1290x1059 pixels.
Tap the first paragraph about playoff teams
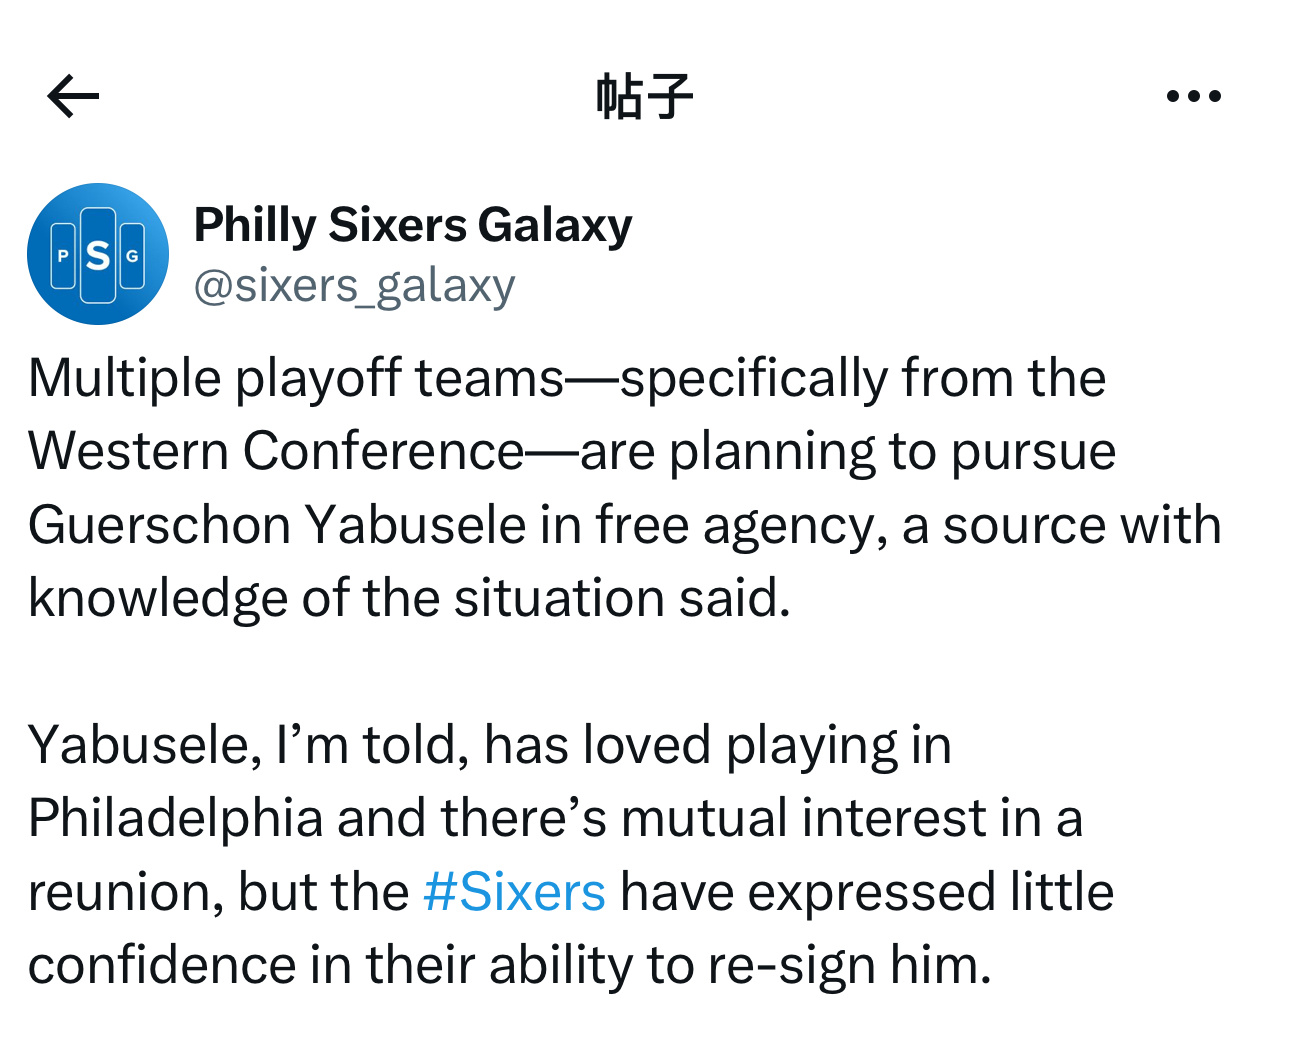click(625, 488)
